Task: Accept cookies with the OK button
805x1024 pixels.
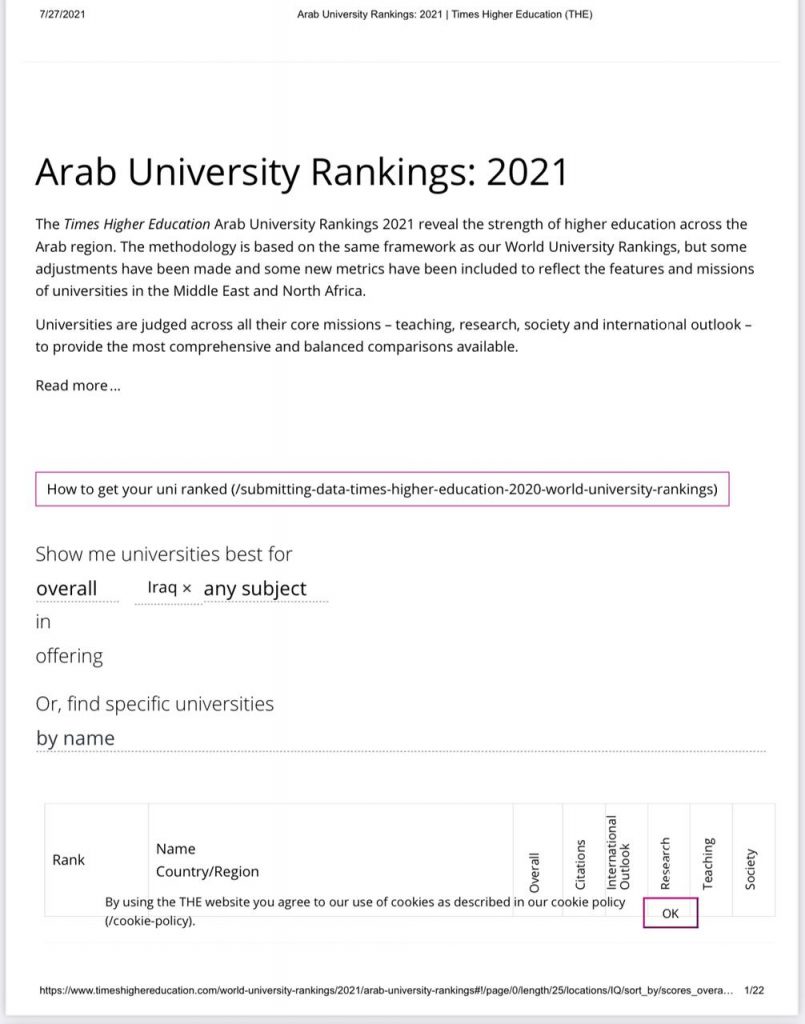Action: coord(671,913)
